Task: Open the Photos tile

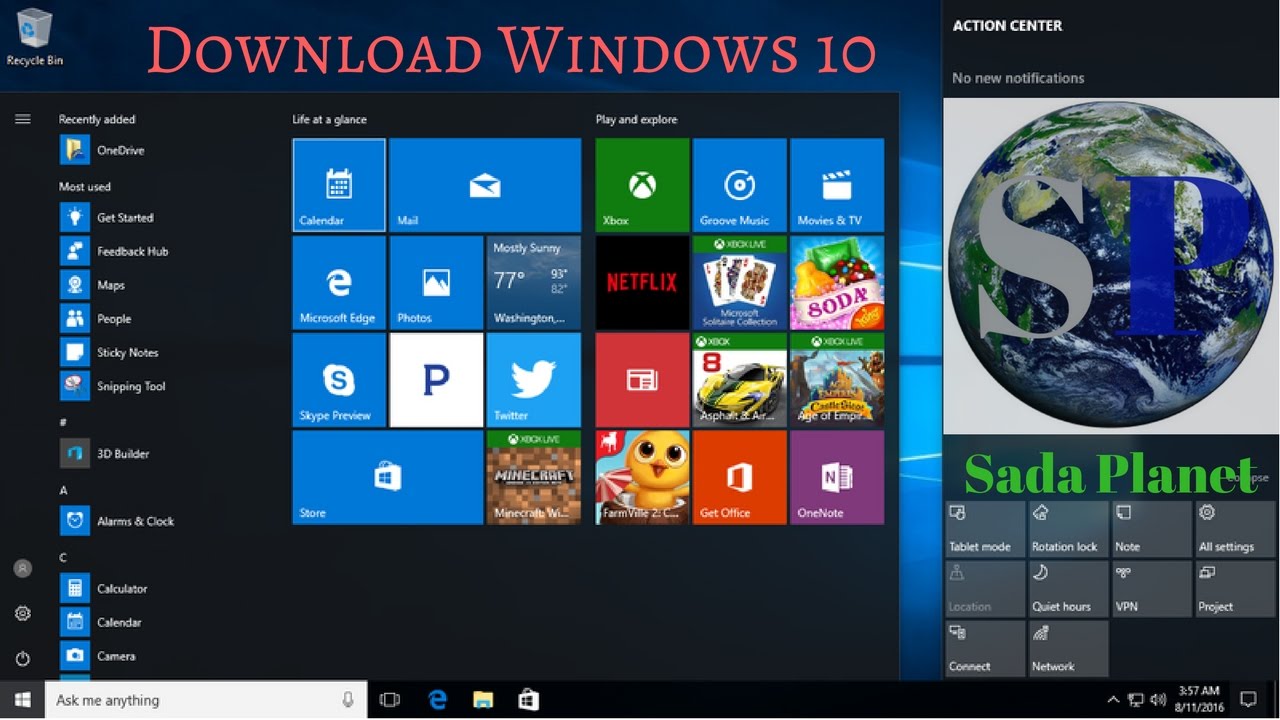Action: click(x=436, y=283)
